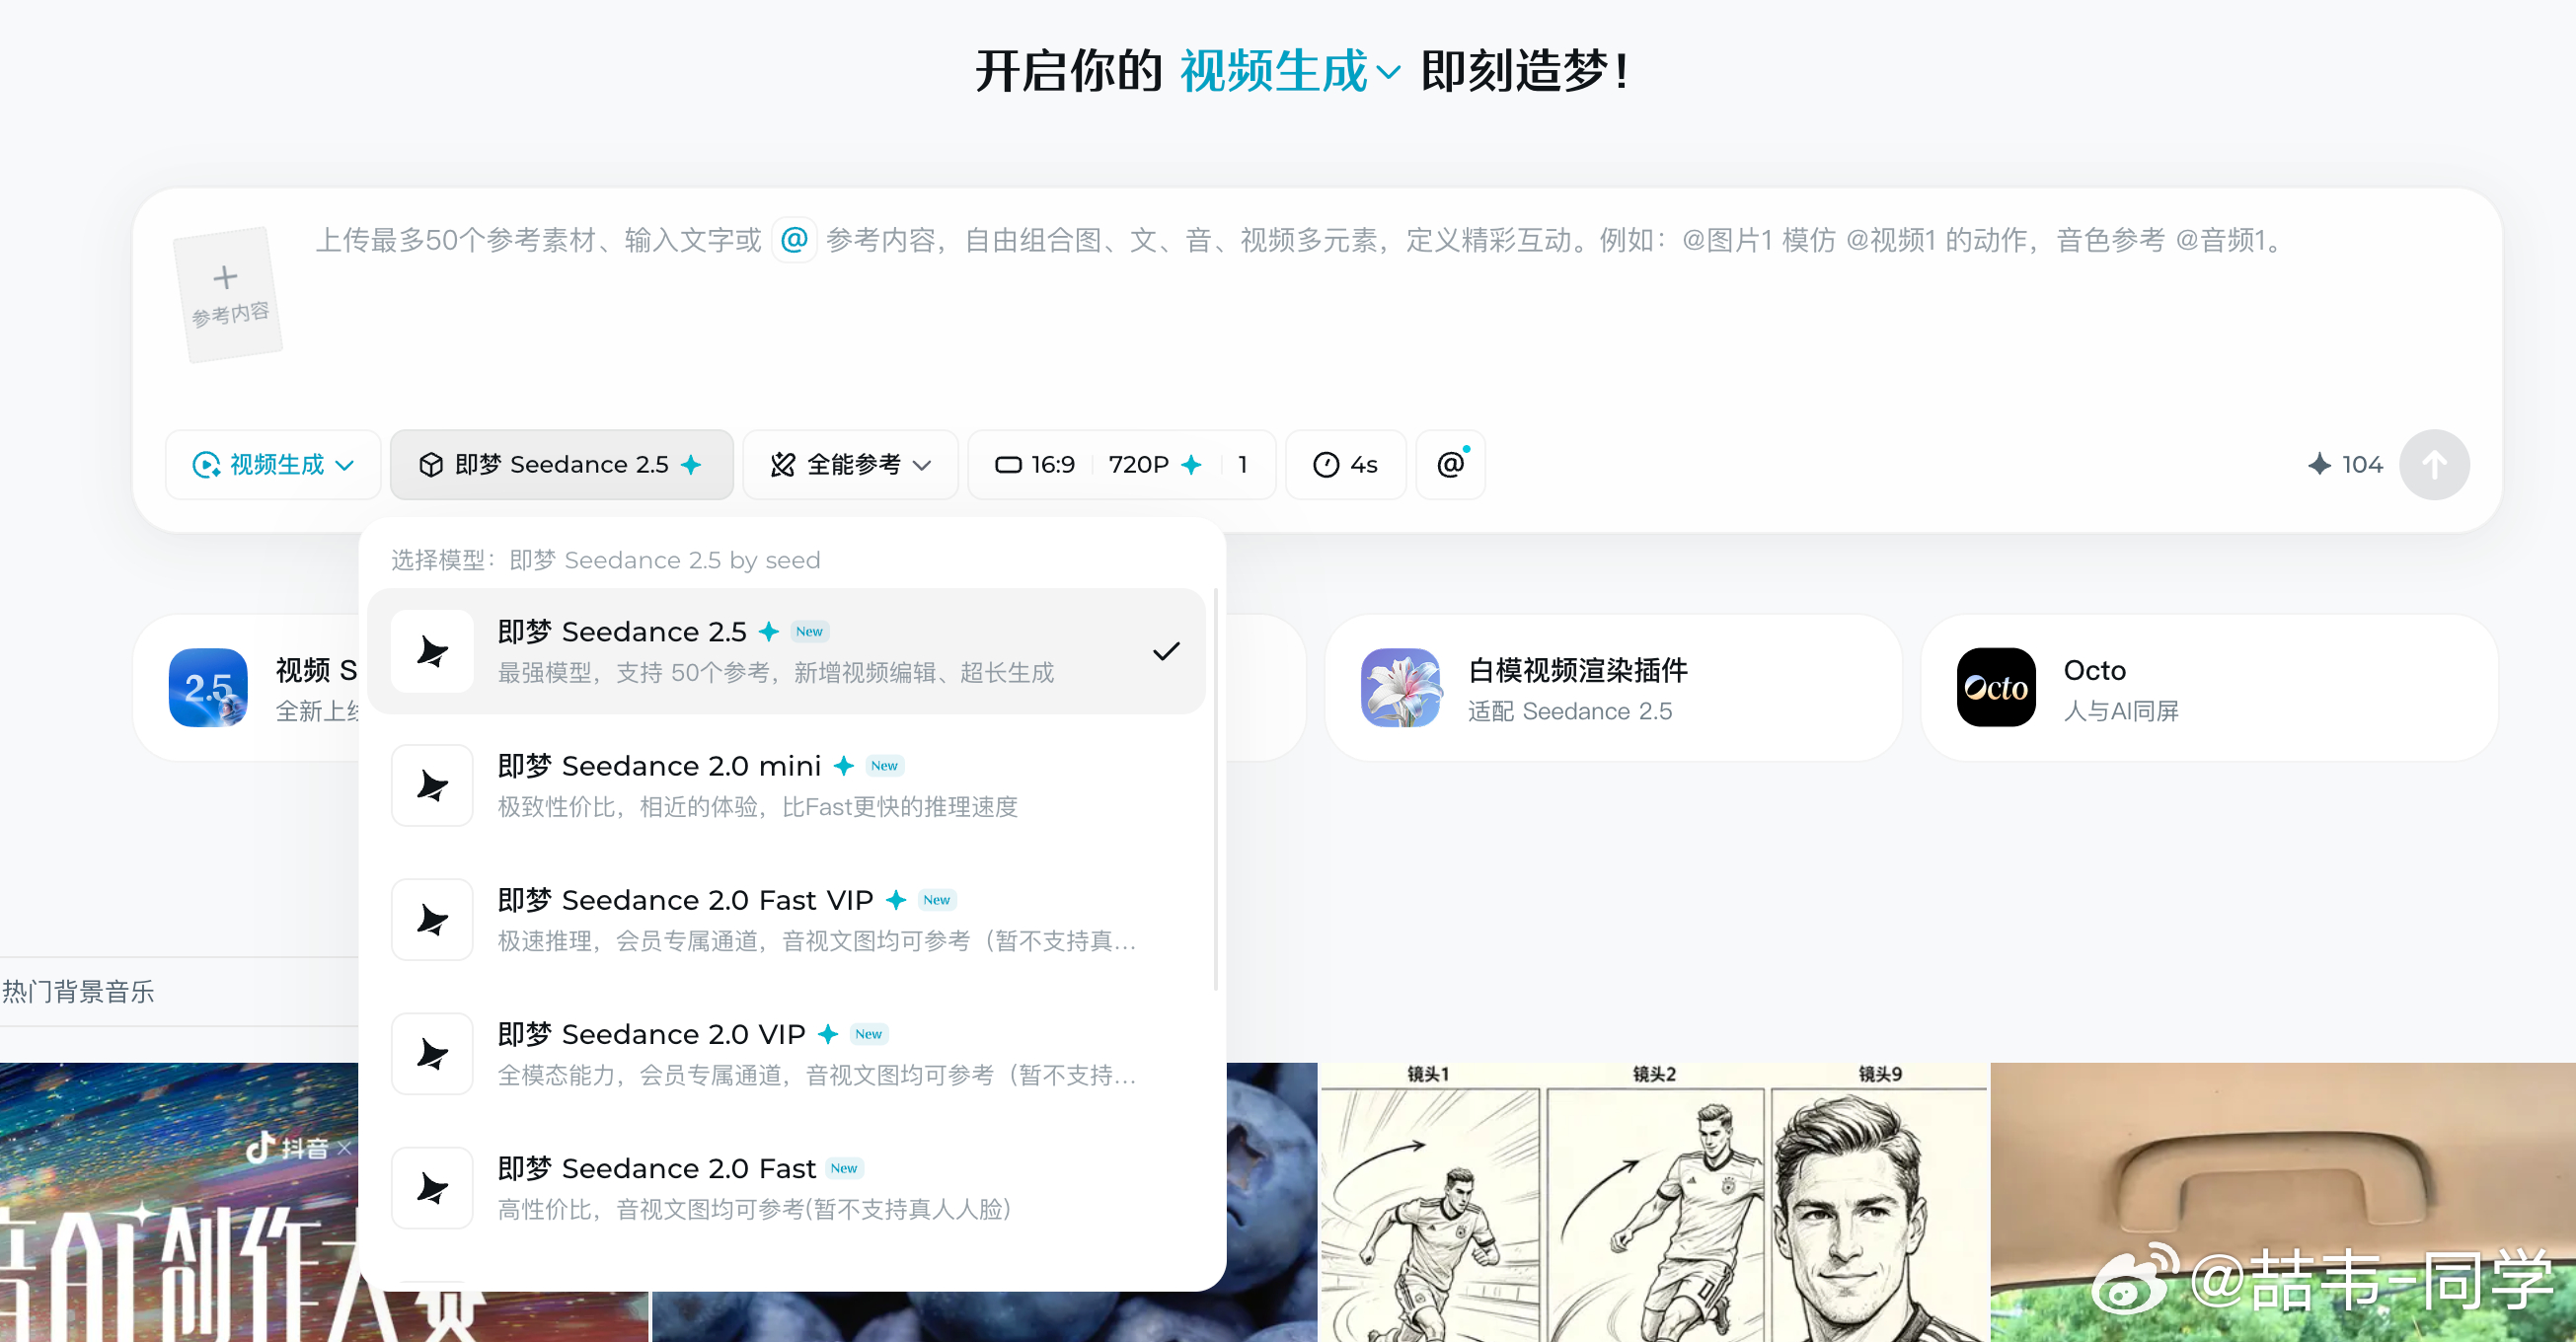Image resolution: width=2576 pixels, height=1342 pixels.
Task: Click the black Octo app icon
Action: click(x=1996, y=688)
